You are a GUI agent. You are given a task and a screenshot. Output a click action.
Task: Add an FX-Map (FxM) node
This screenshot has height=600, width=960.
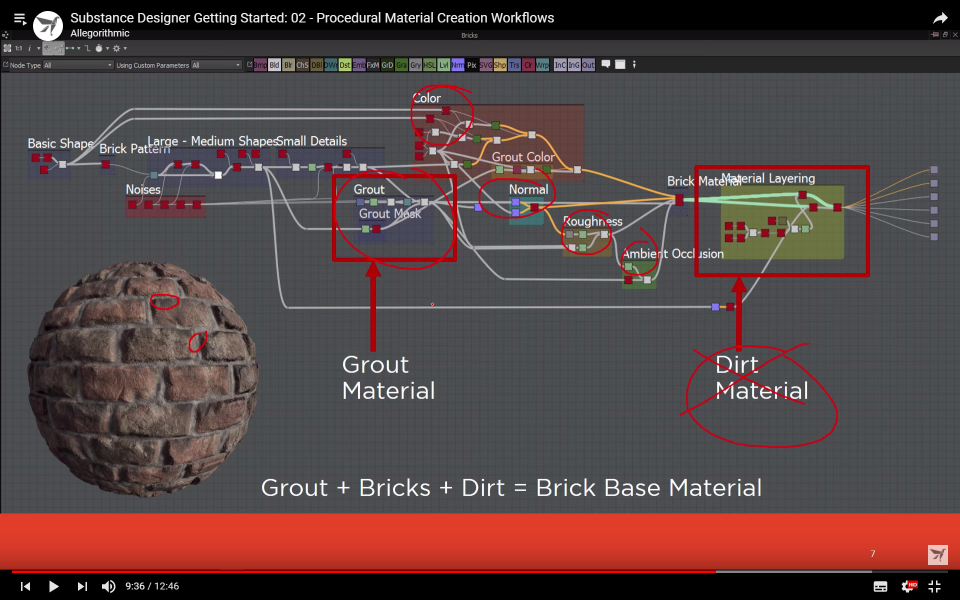373,65
